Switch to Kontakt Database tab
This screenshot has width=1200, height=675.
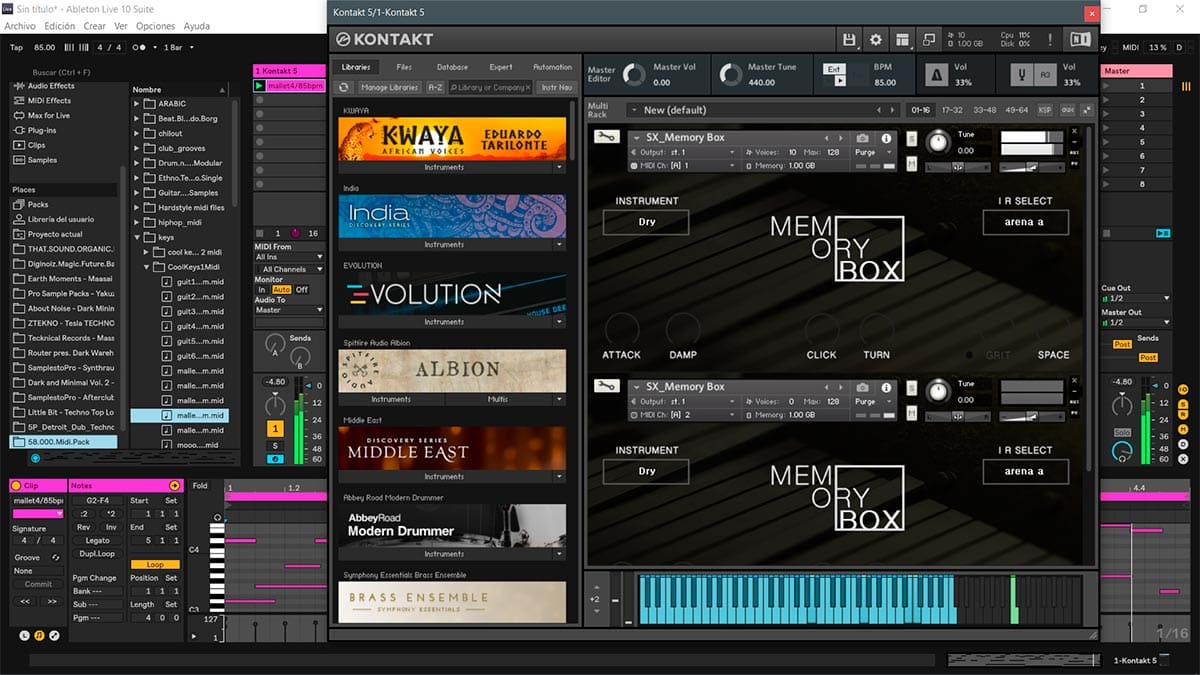click(x=452, y=67)
